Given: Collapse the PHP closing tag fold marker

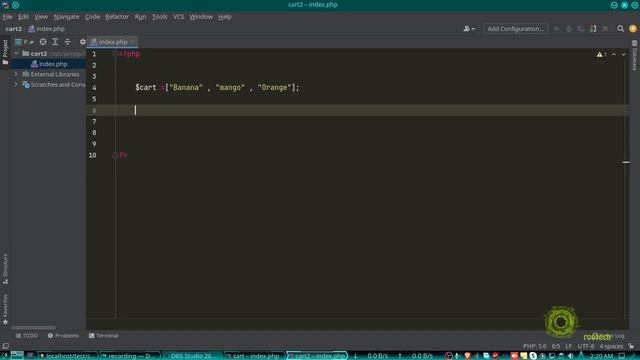Looking at the screenshot, I should point(115,156).
